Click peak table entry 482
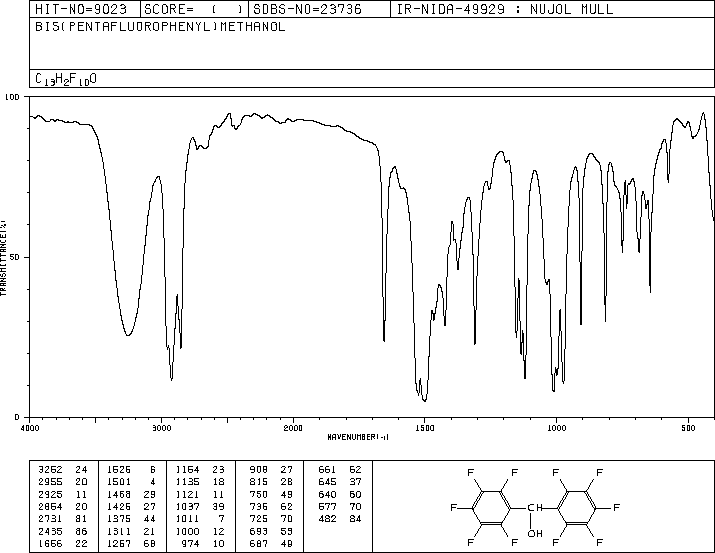Viewport: 715px width, 553px height. [327, 519]
